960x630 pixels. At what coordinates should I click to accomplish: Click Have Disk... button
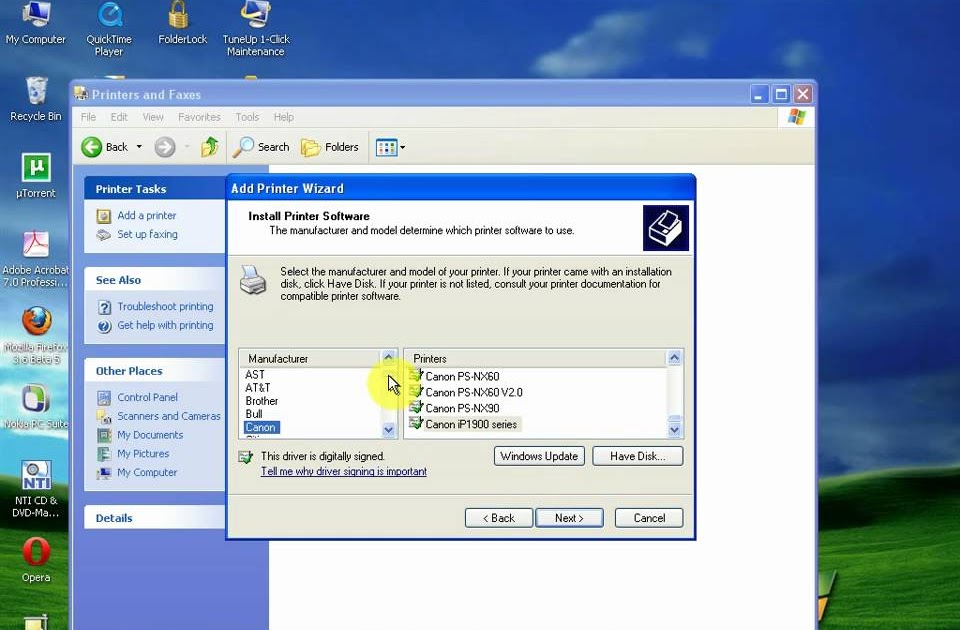637,456
